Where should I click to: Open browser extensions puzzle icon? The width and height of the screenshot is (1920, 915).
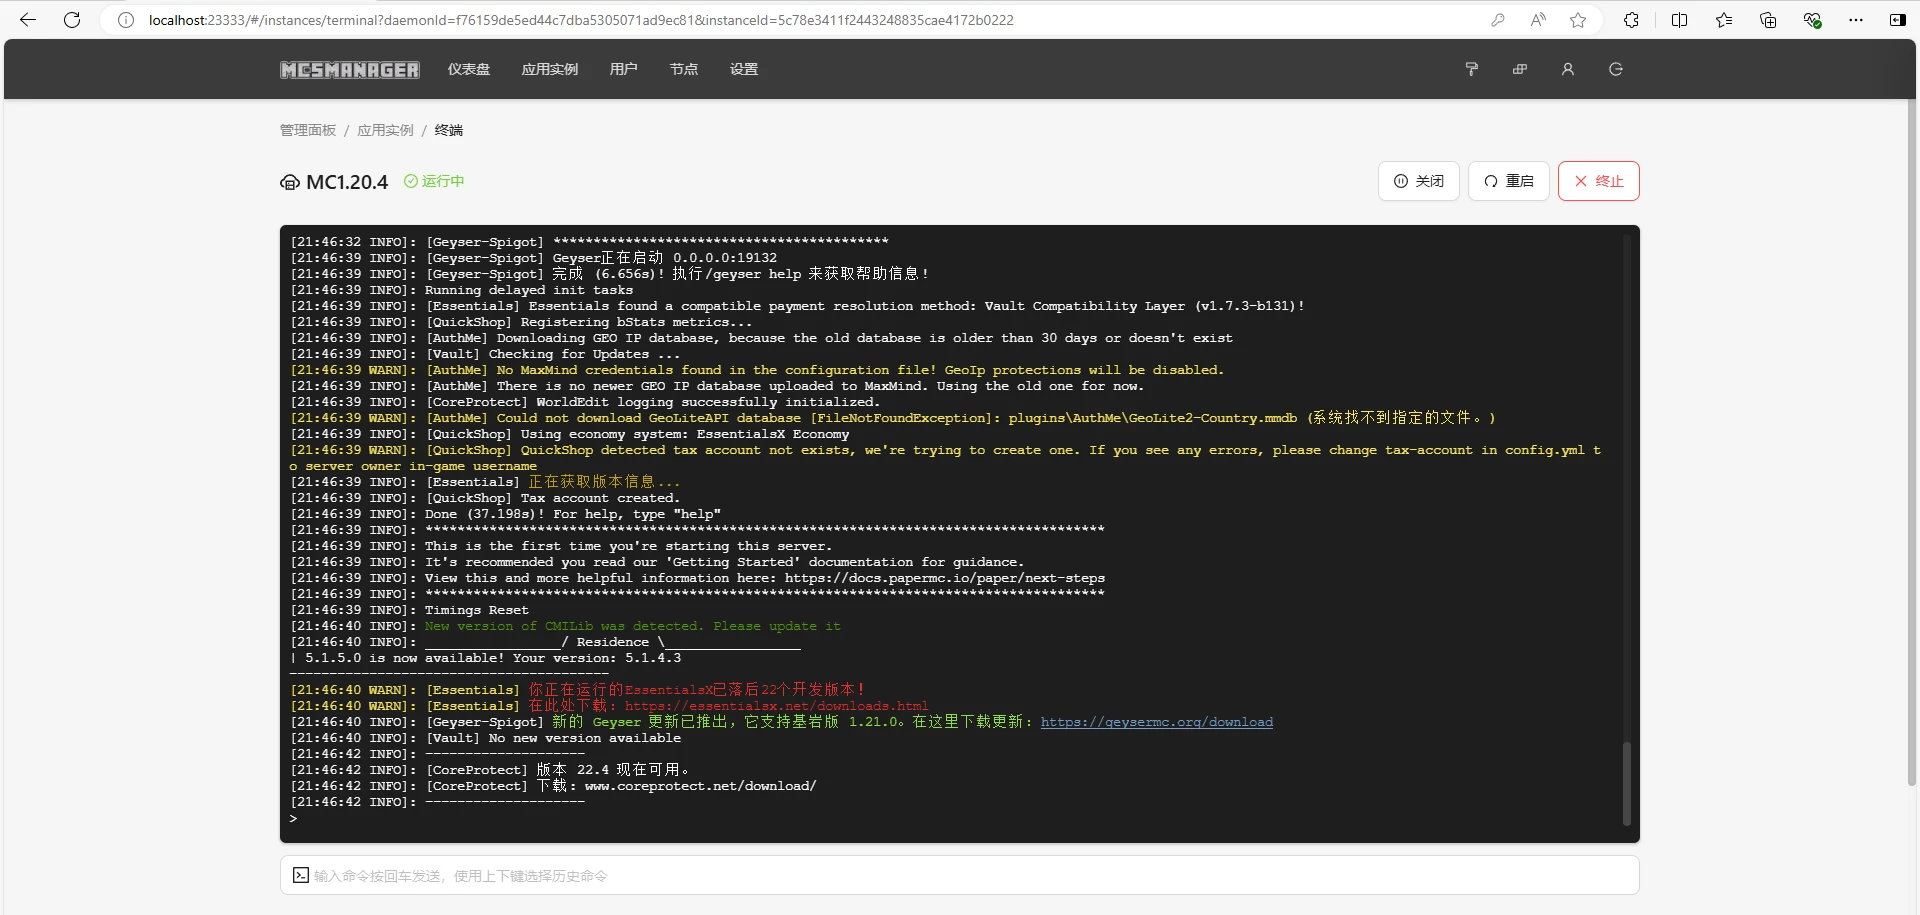[x=1631, y=20]
